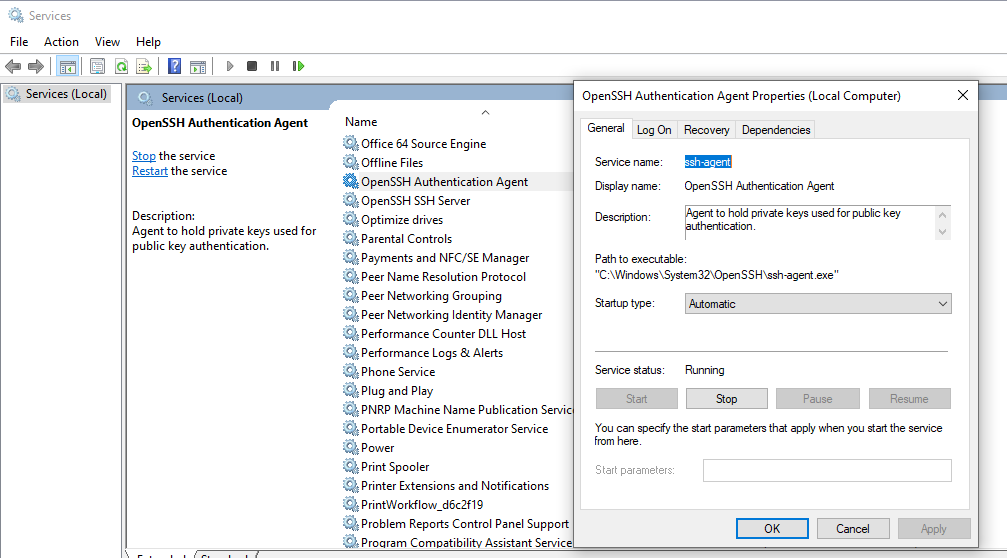Click the Back arrow toolbar icon
This screenshot has height=558, width=1007.
(x=13, y=66)
